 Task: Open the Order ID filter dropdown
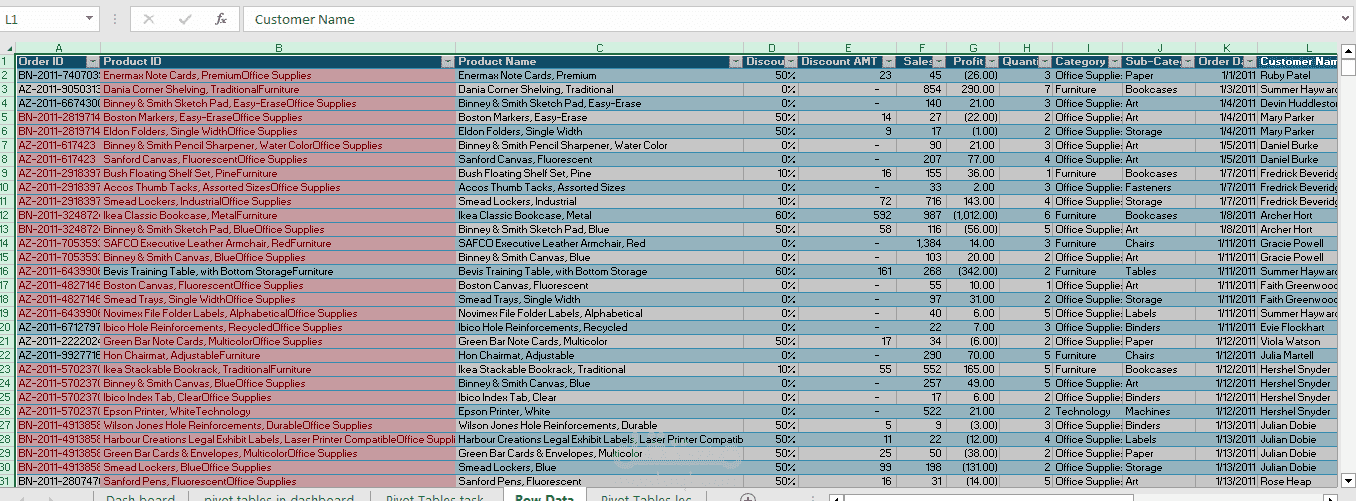pos(93,62)
